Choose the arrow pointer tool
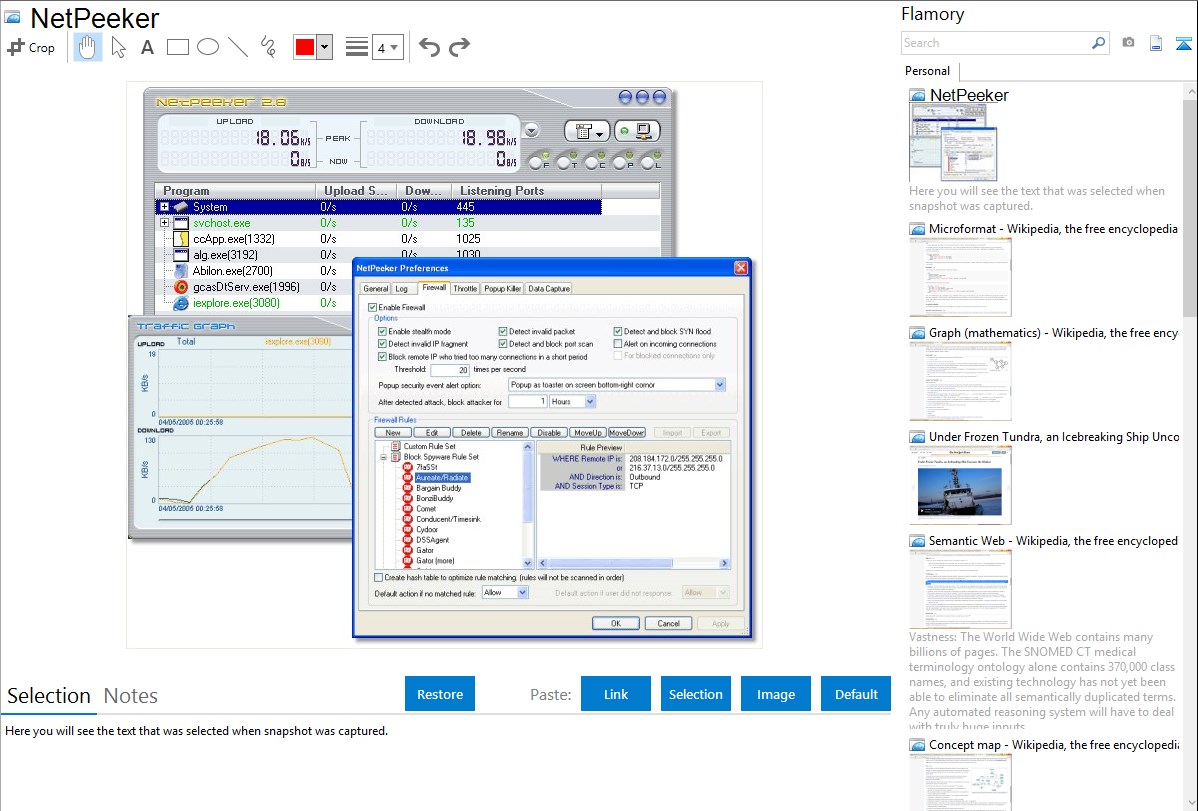 point(118,47)
